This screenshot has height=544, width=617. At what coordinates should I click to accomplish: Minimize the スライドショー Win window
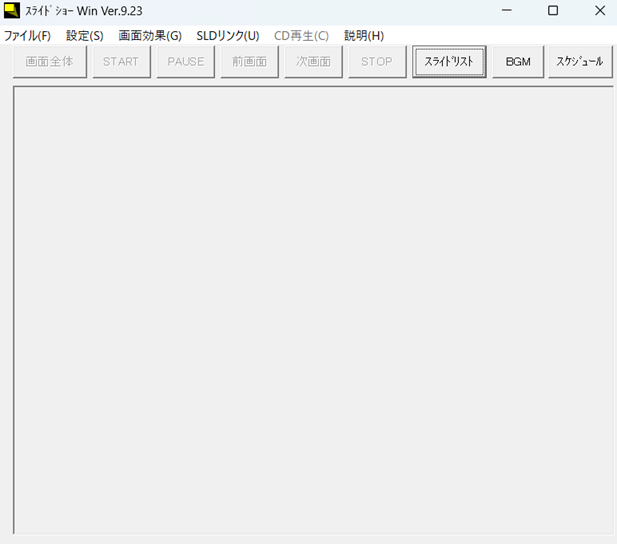(x=507, y=11)
